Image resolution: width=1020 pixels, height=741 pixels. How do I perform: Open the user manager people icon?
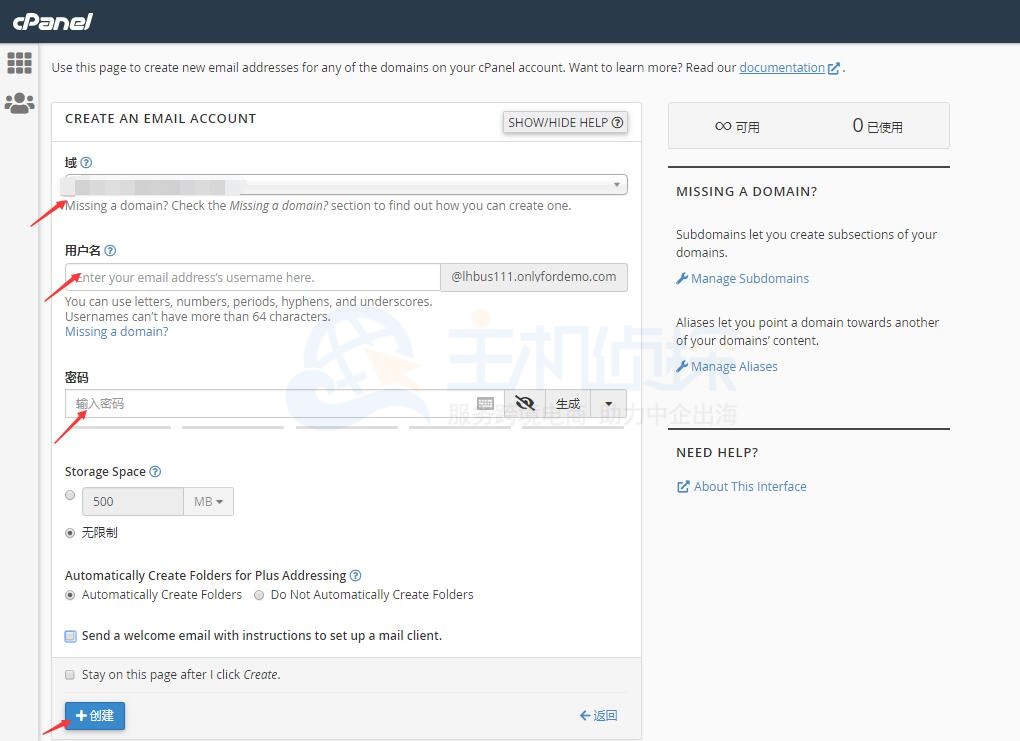click(x=20, y=103)
